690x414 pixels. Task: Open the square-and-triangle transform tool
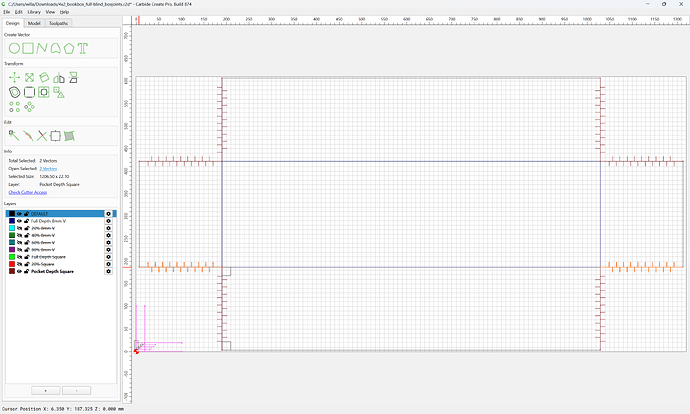(x=59, y=92)
